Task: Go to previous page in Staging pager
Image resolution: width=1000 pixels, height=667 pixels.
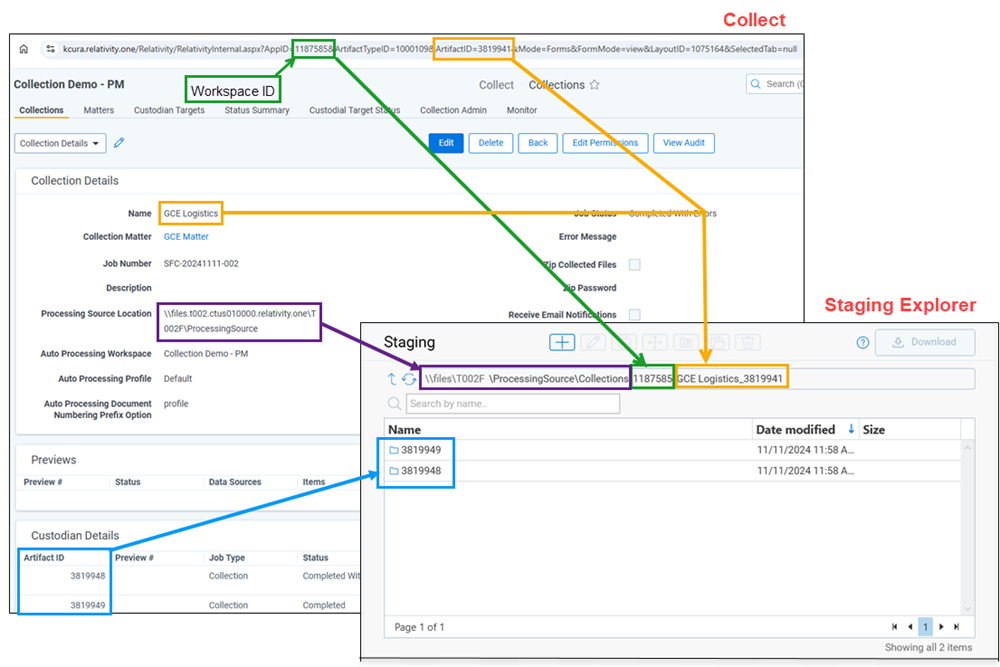Action: [x=910, y=627]
